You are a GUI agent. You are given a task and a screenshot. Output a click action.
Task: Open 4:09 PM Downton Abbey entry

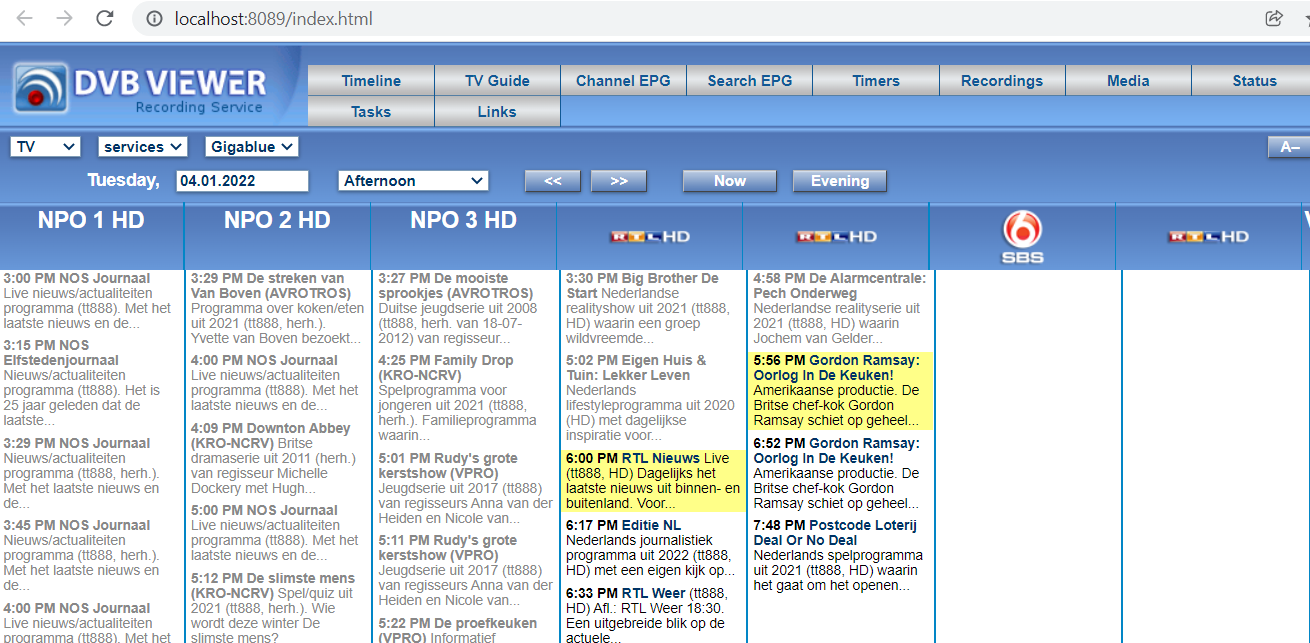click(276, 459)
